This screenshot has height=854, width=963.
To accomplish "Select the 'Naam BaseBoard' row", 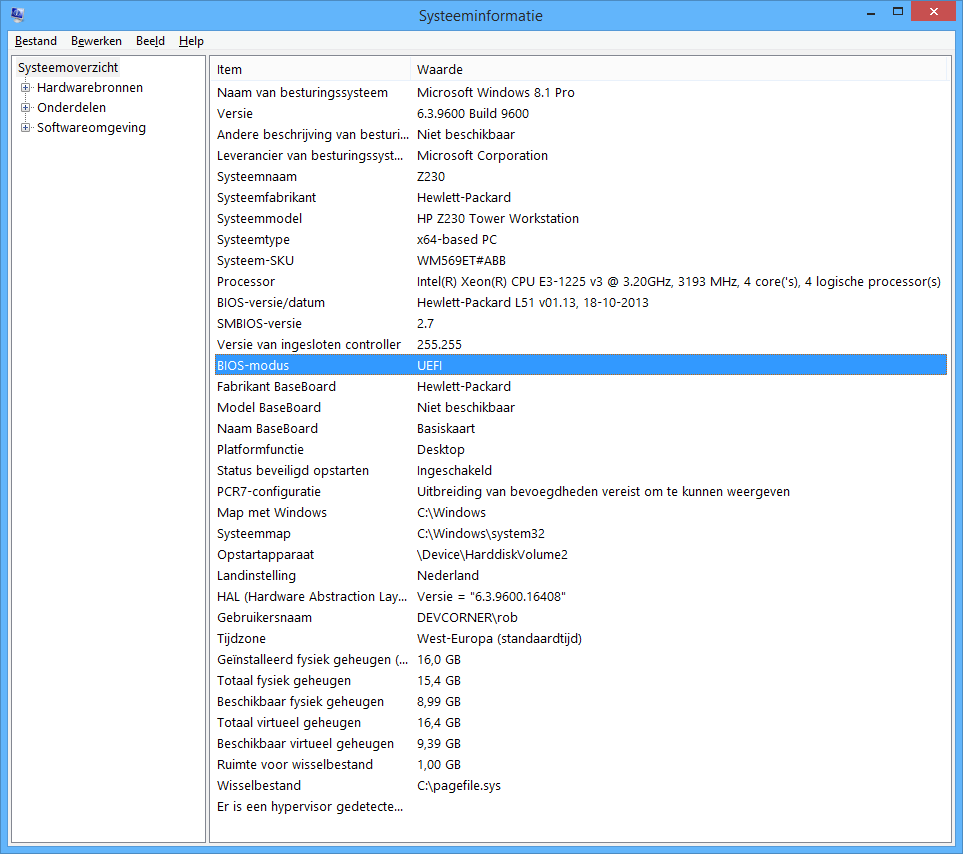I will tap(580, 429).
